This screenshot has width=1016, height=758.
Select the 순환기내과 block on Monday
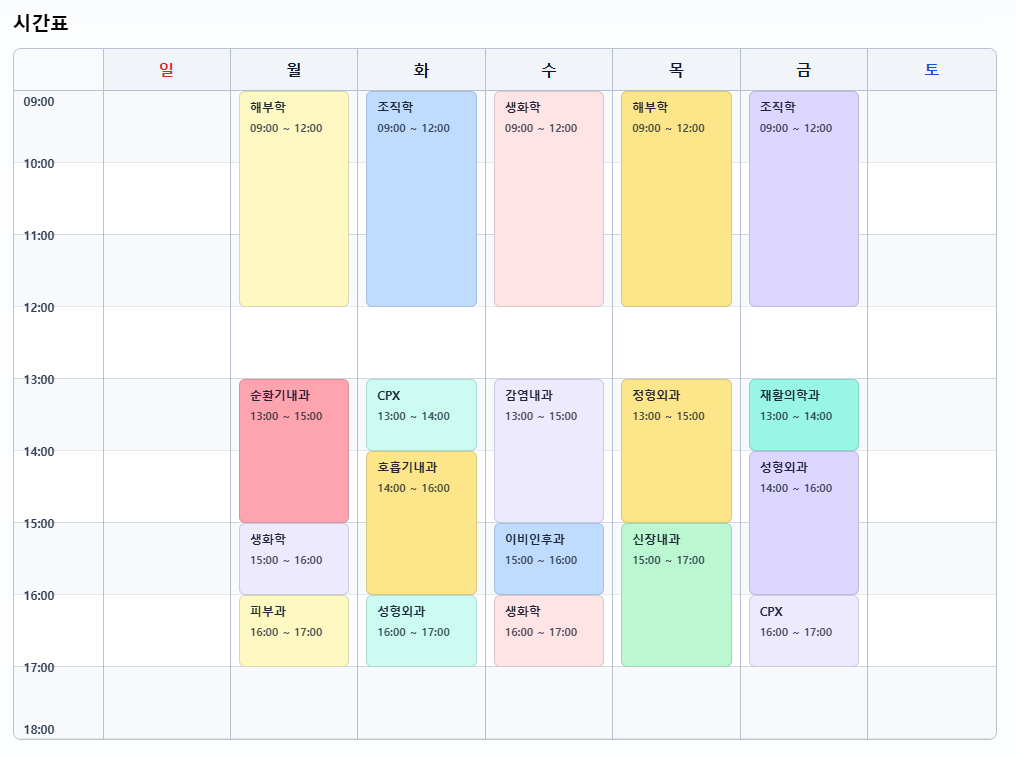tap(294, 450)
